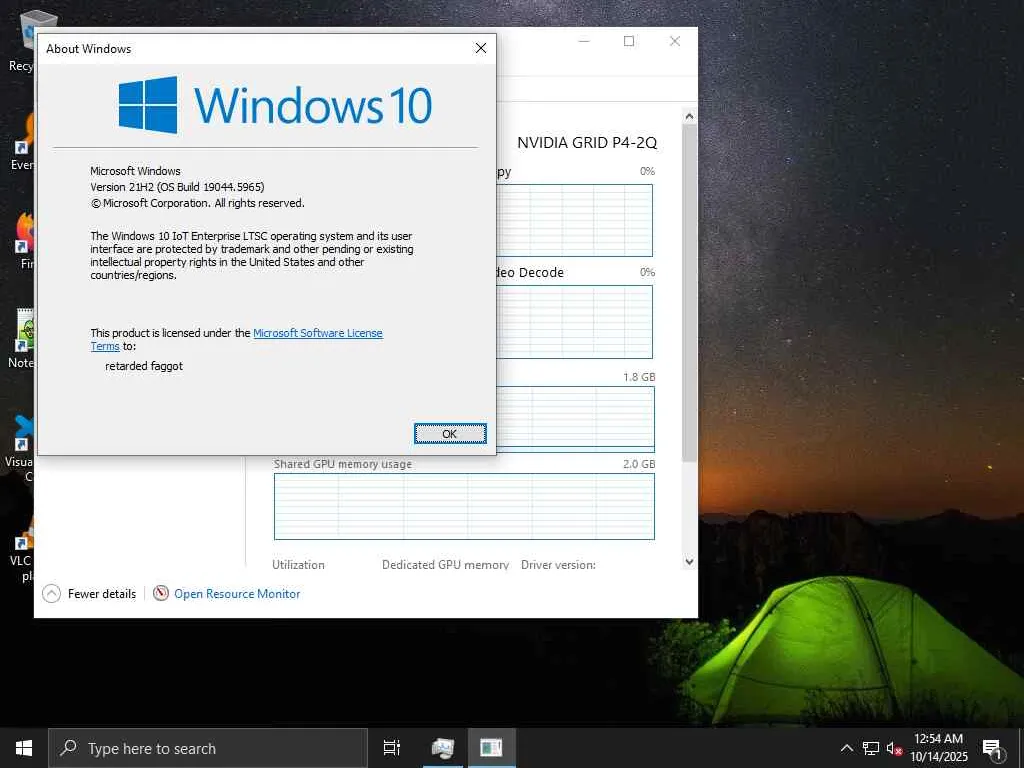The width and height of the screenshot is (1024, 768).
Task: Click the Resource Monitor gauge icon
Action: tap(161, 593)
